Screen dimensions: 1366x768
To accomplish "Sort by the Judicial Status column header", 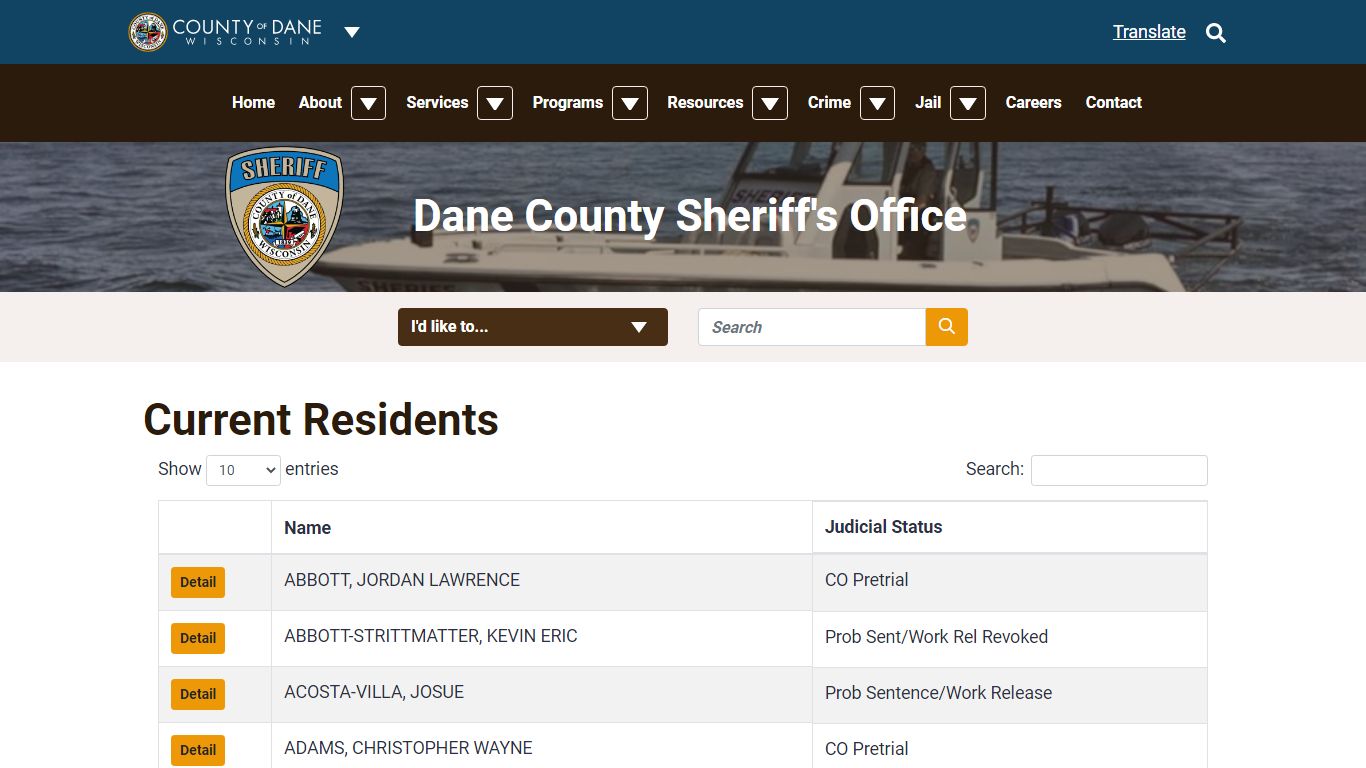I will (1010, 527).
